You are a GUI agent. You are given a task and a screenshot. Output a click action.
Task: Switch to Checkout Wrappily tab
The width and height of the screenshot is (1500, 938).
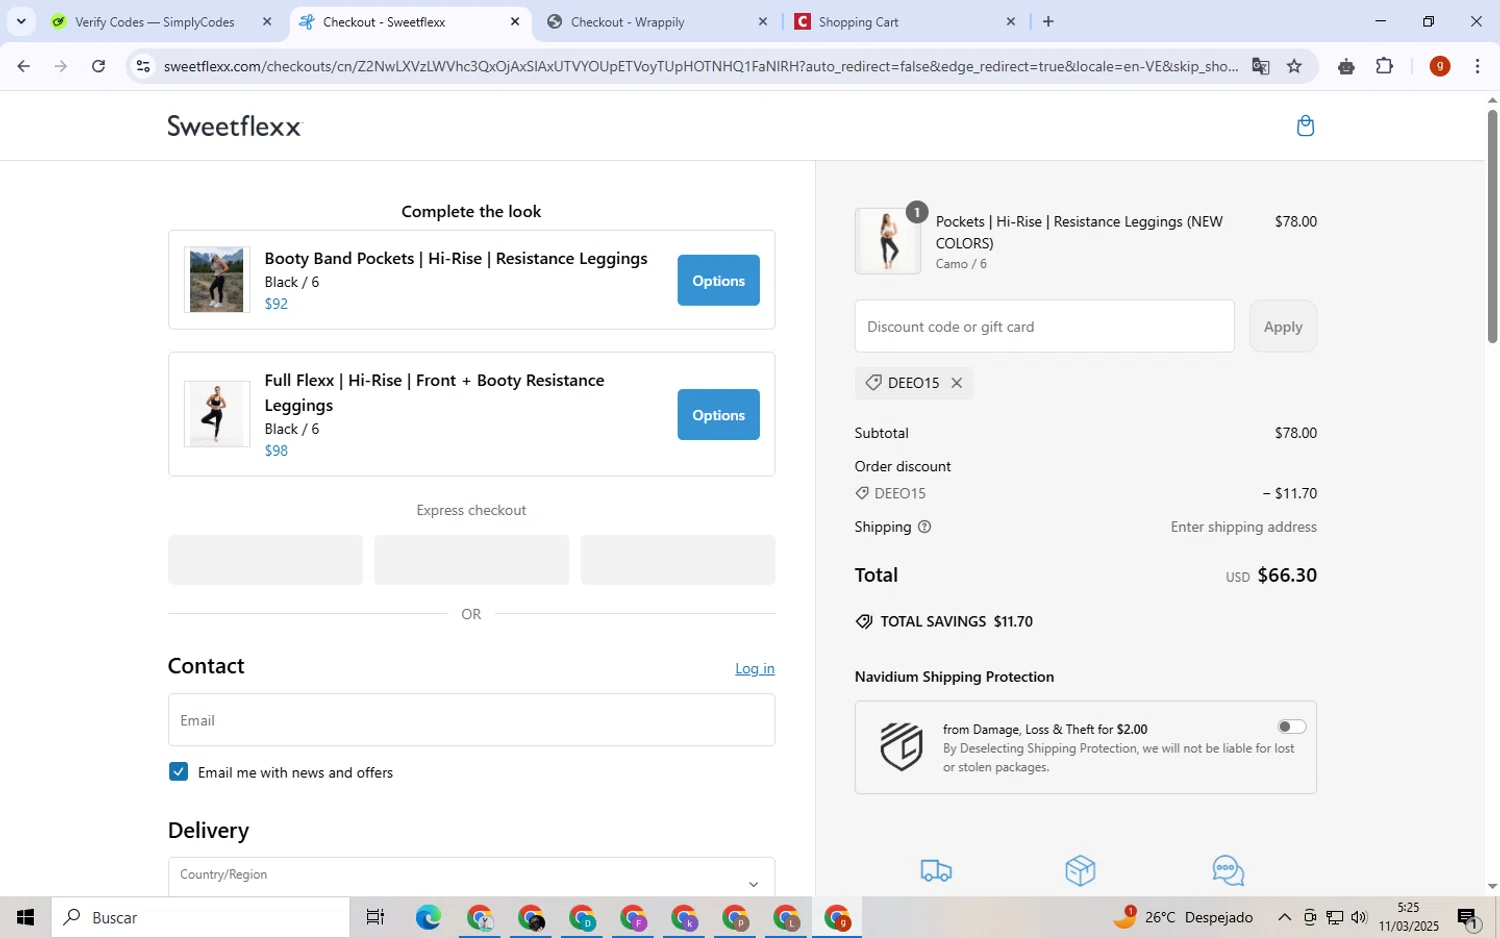click(628, 21)
